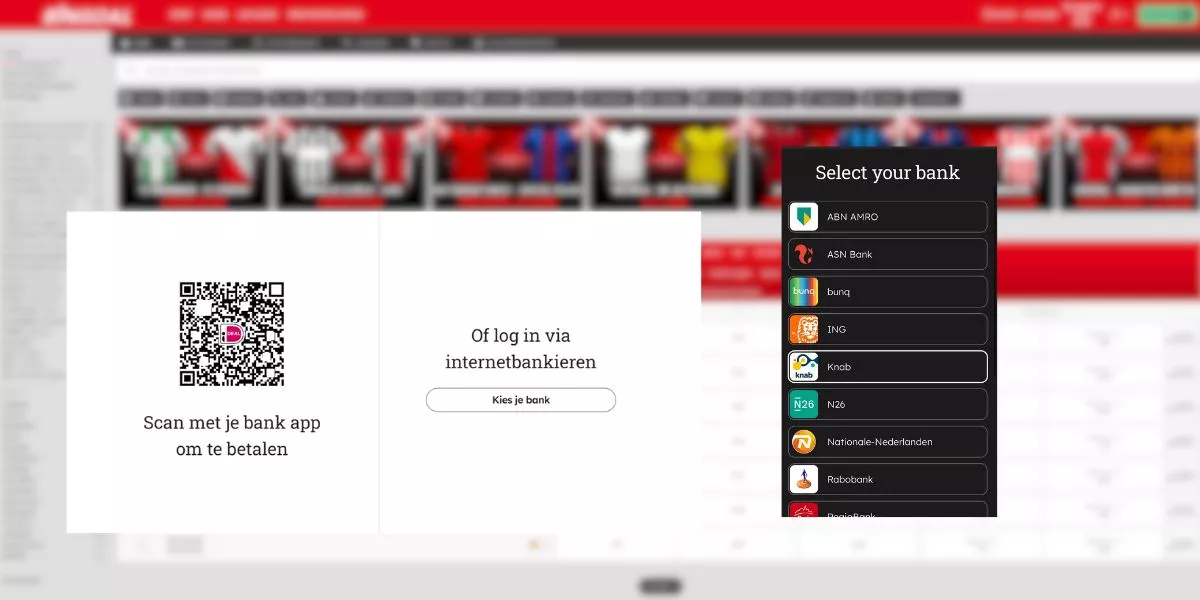1200x600 pixels.
Task: Click 'Scan met je bank app' text
Action: click(232, 422)
